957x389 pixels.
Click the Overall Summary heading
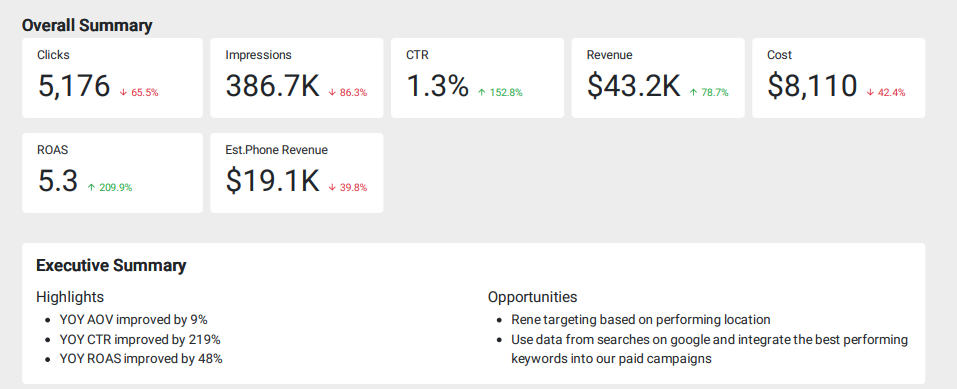pyautogui.click(x=87, y=26)
